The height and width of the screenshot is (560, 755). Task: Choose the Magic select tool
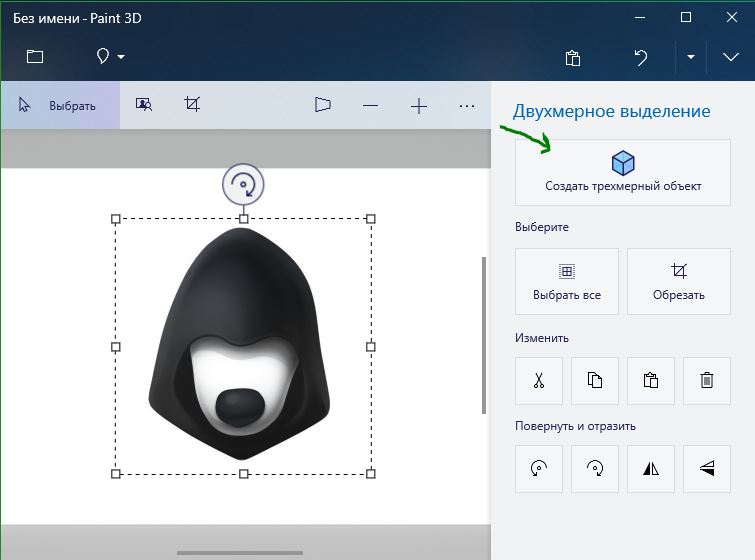(144, 104)
